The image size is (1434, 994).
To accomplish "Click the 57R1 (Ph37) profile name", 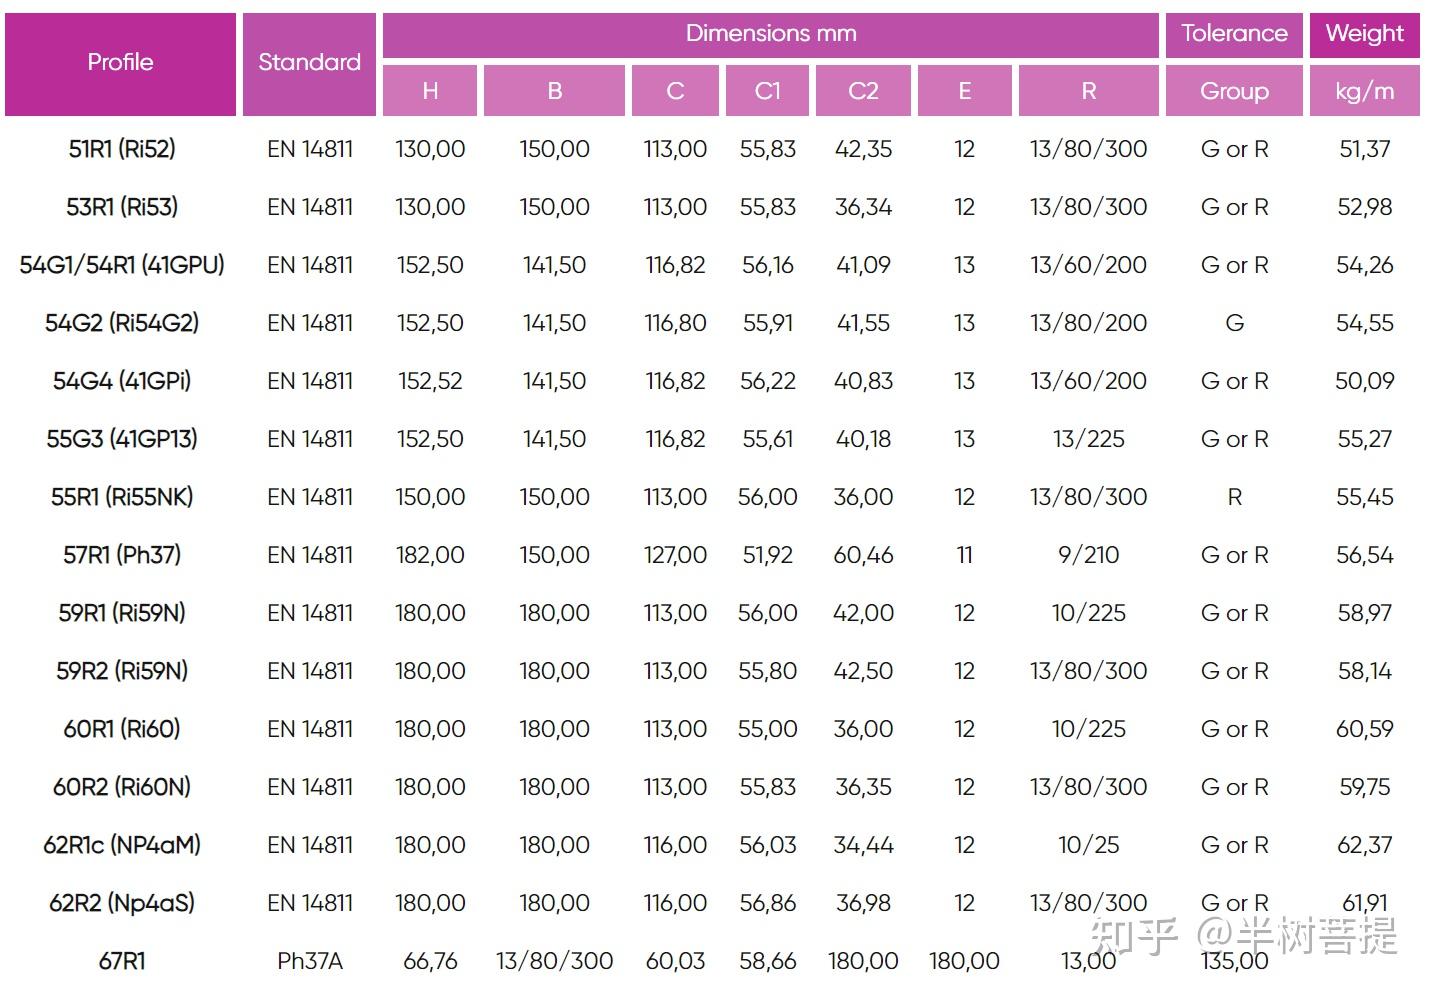I will [x=121, y=555].
